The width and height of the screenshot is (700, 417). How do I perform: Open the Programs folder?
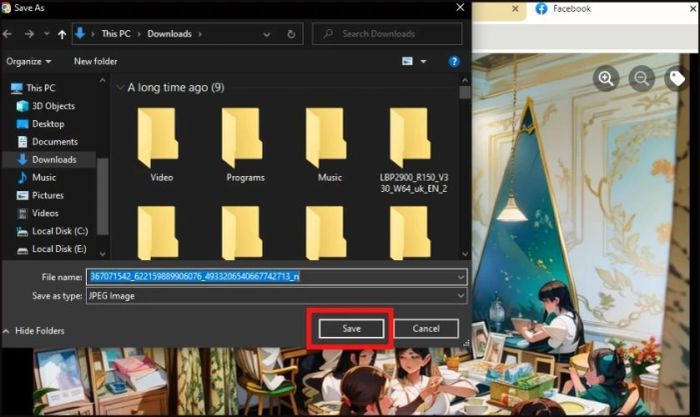tap(245, 145)
